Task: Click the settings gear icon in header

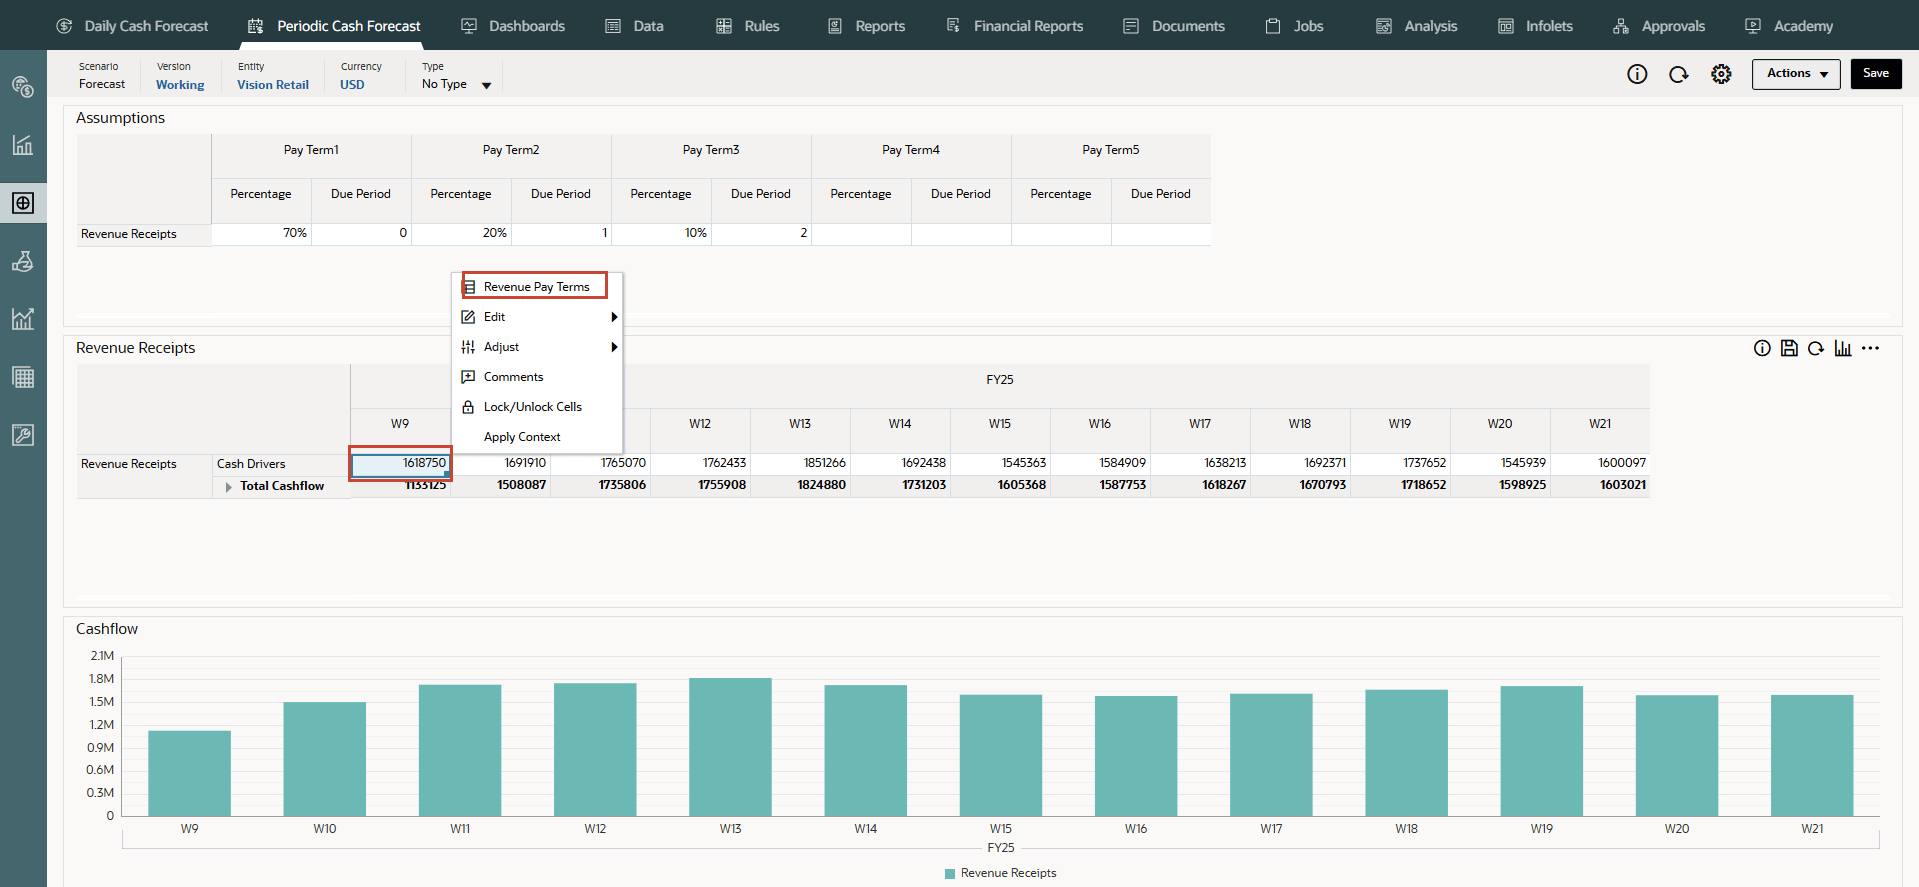Action: (x=1720, y=74)
